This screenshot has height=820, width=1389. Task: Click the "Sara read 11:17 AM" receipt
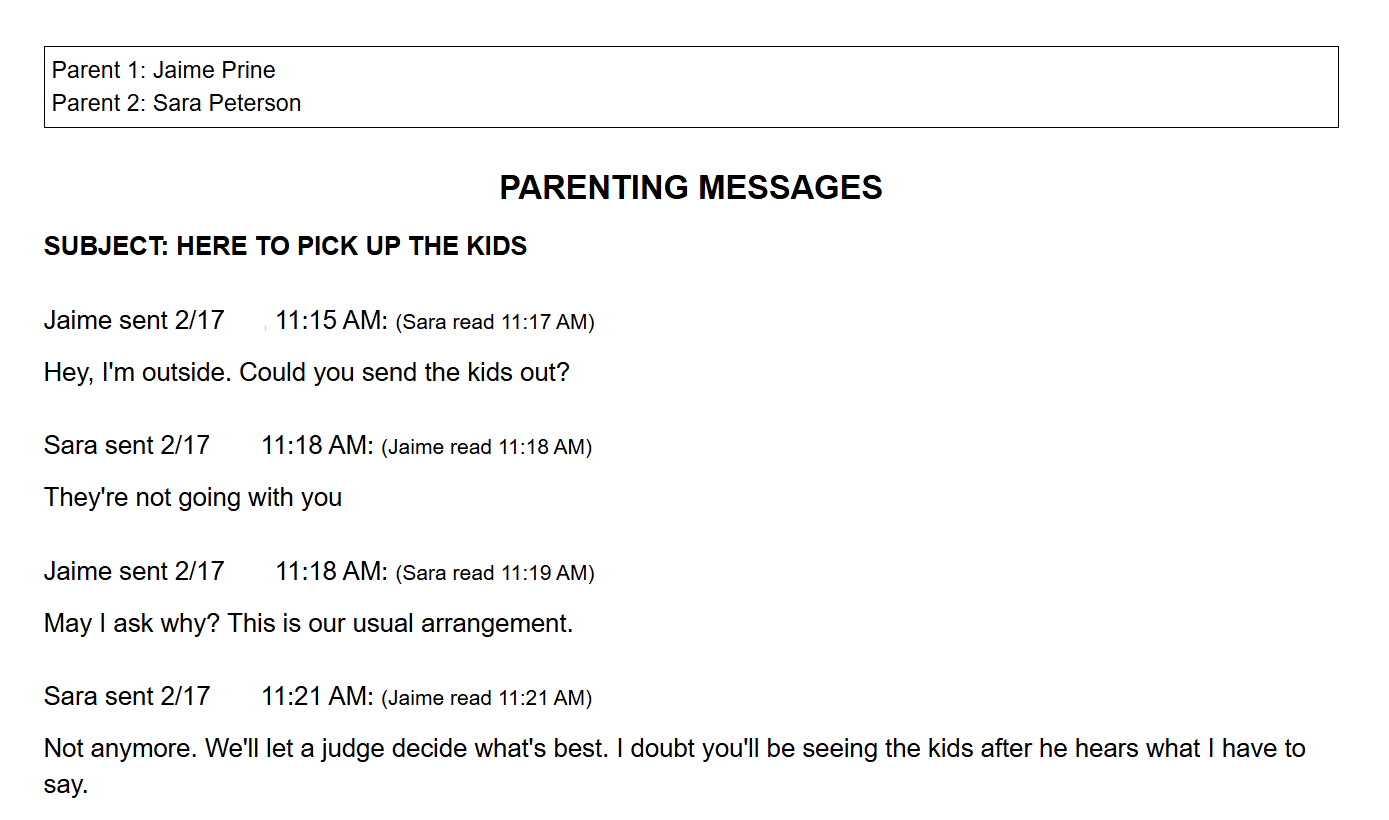point(495,322)
